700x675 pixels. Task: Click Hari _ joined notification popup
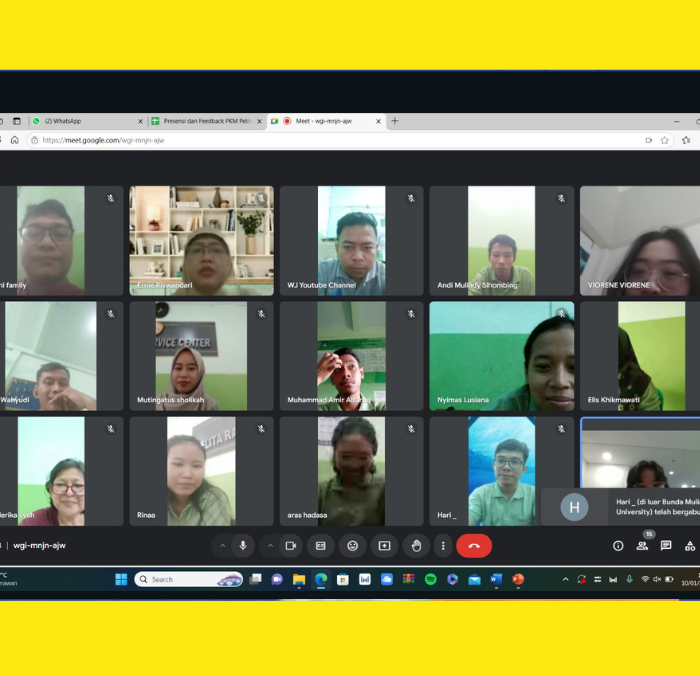[621, 507]
